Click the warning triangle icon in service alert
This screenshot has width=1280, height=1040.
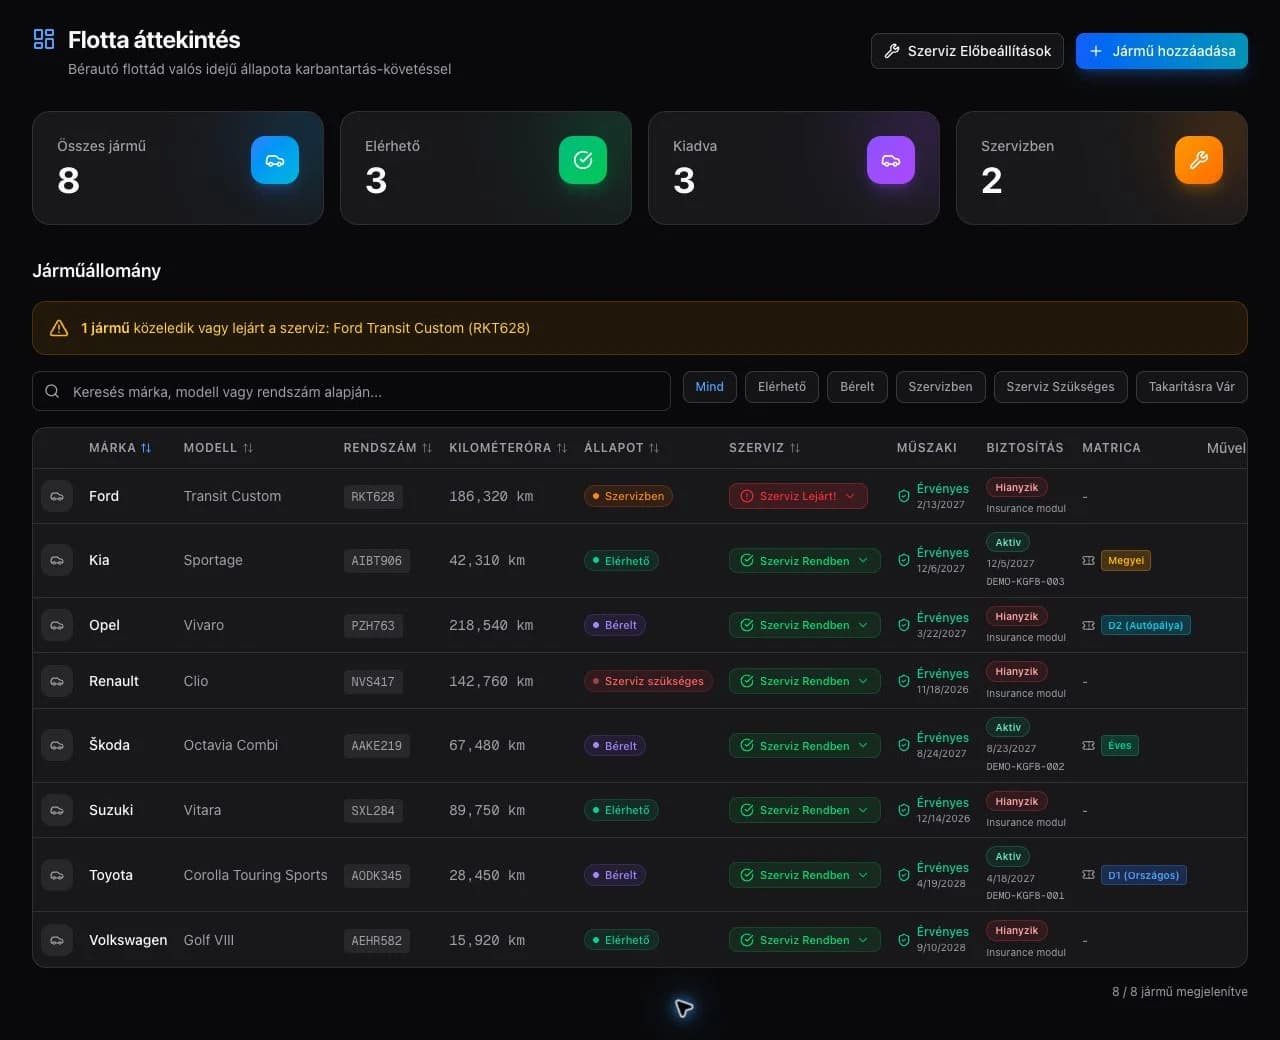[59, 328]
